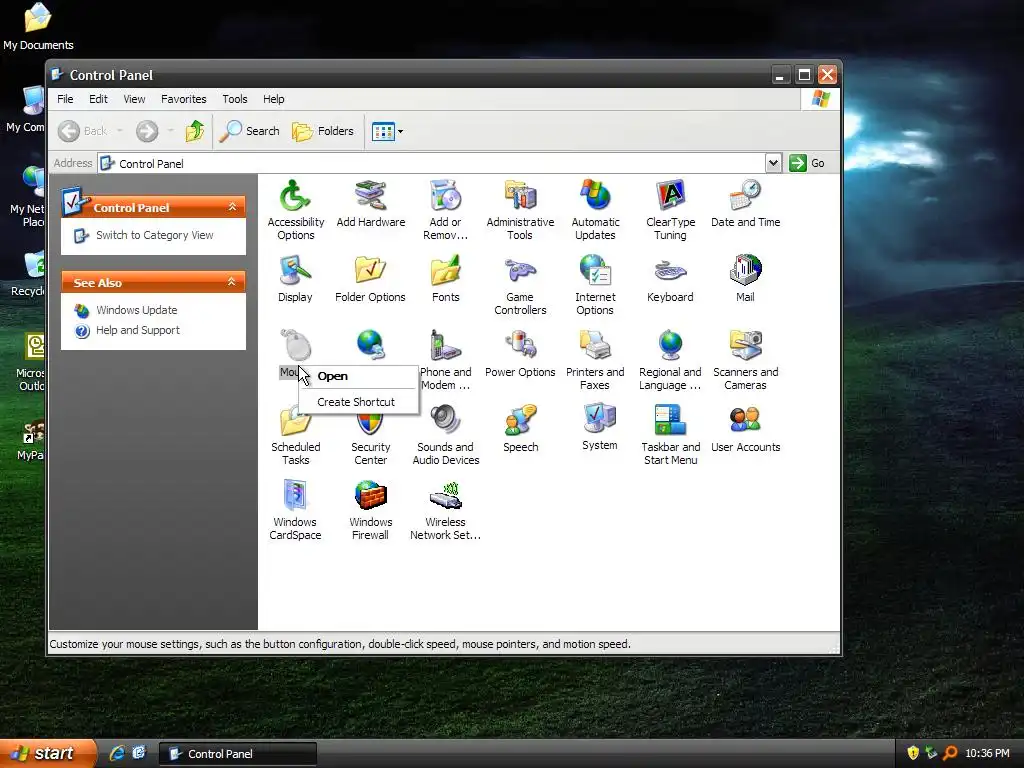Open the View menu
1024x768 pixels.
click(135, 99)
